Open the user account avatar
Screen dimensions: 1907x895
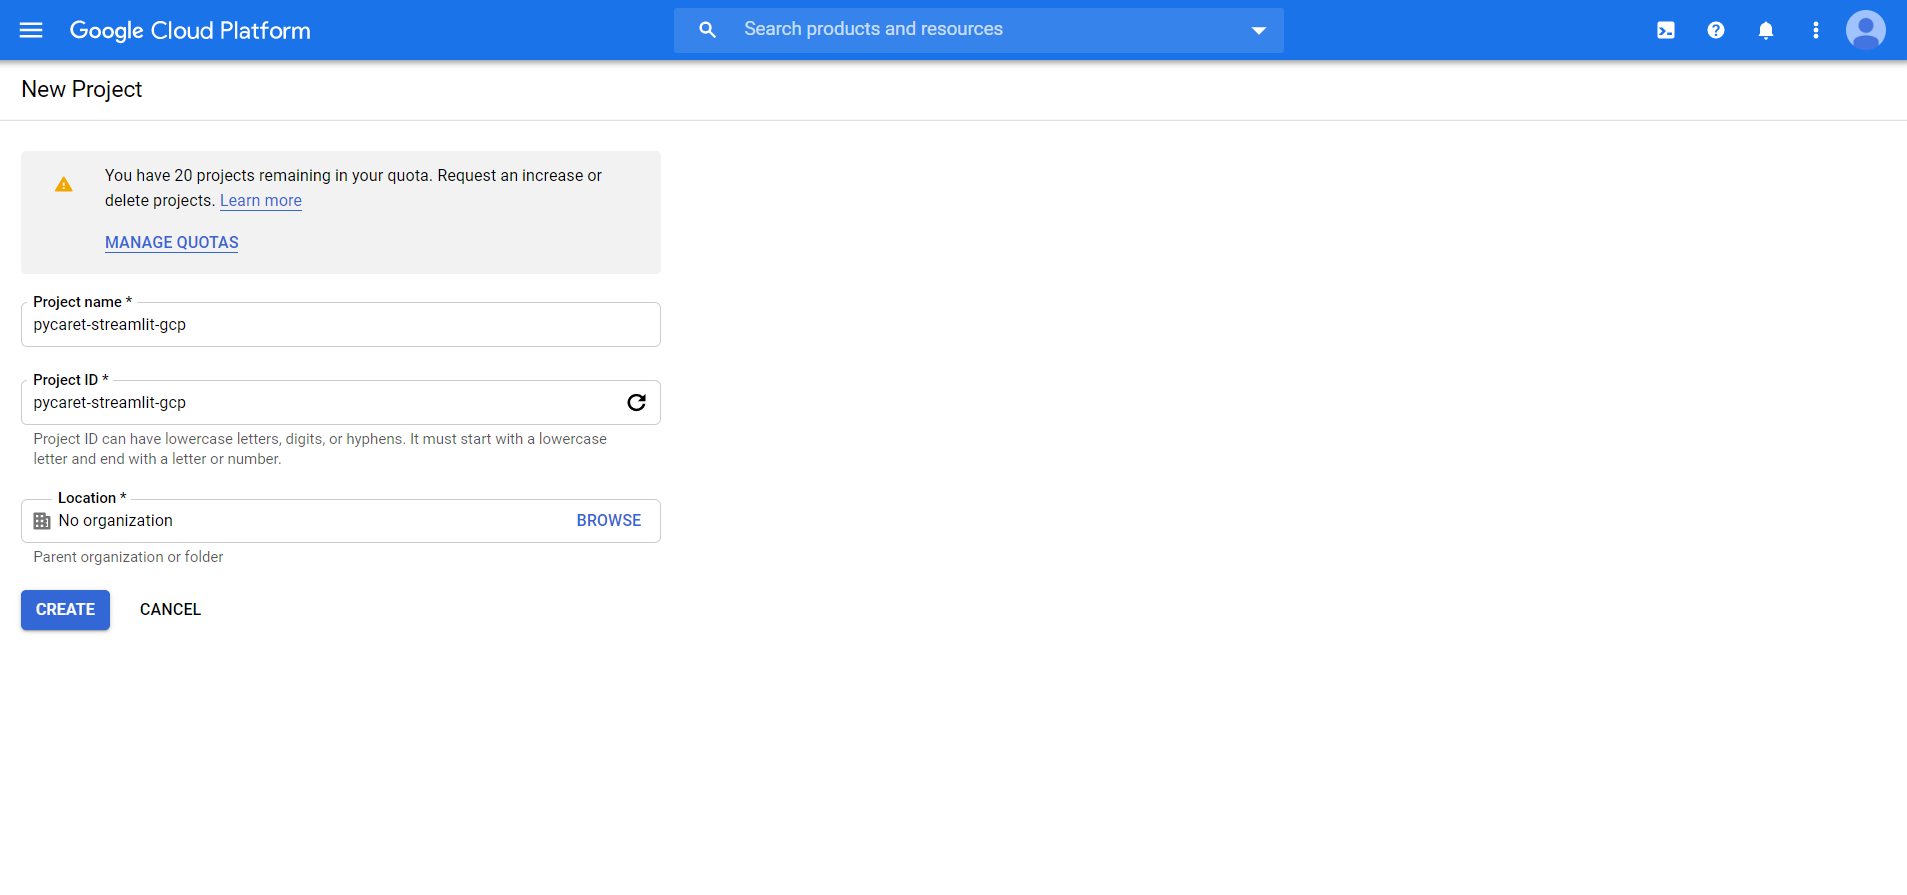1866,30
